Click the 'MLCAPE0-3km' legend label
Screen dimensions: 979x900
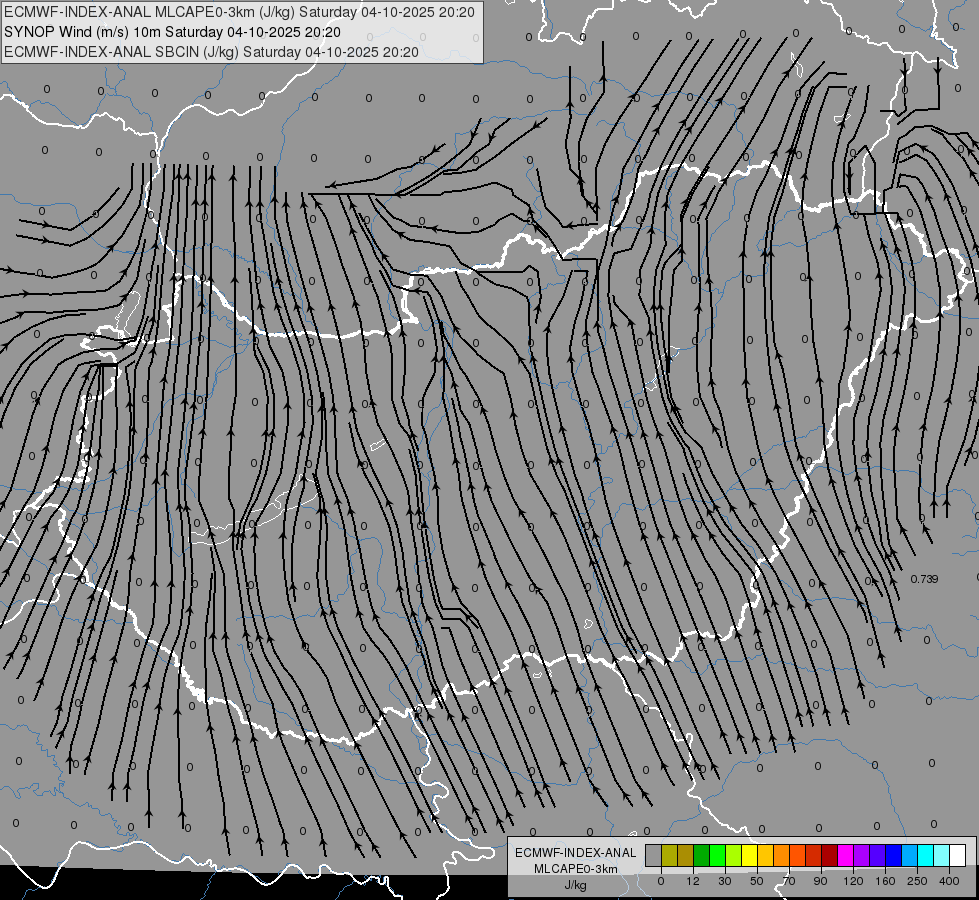coord(576,869)
